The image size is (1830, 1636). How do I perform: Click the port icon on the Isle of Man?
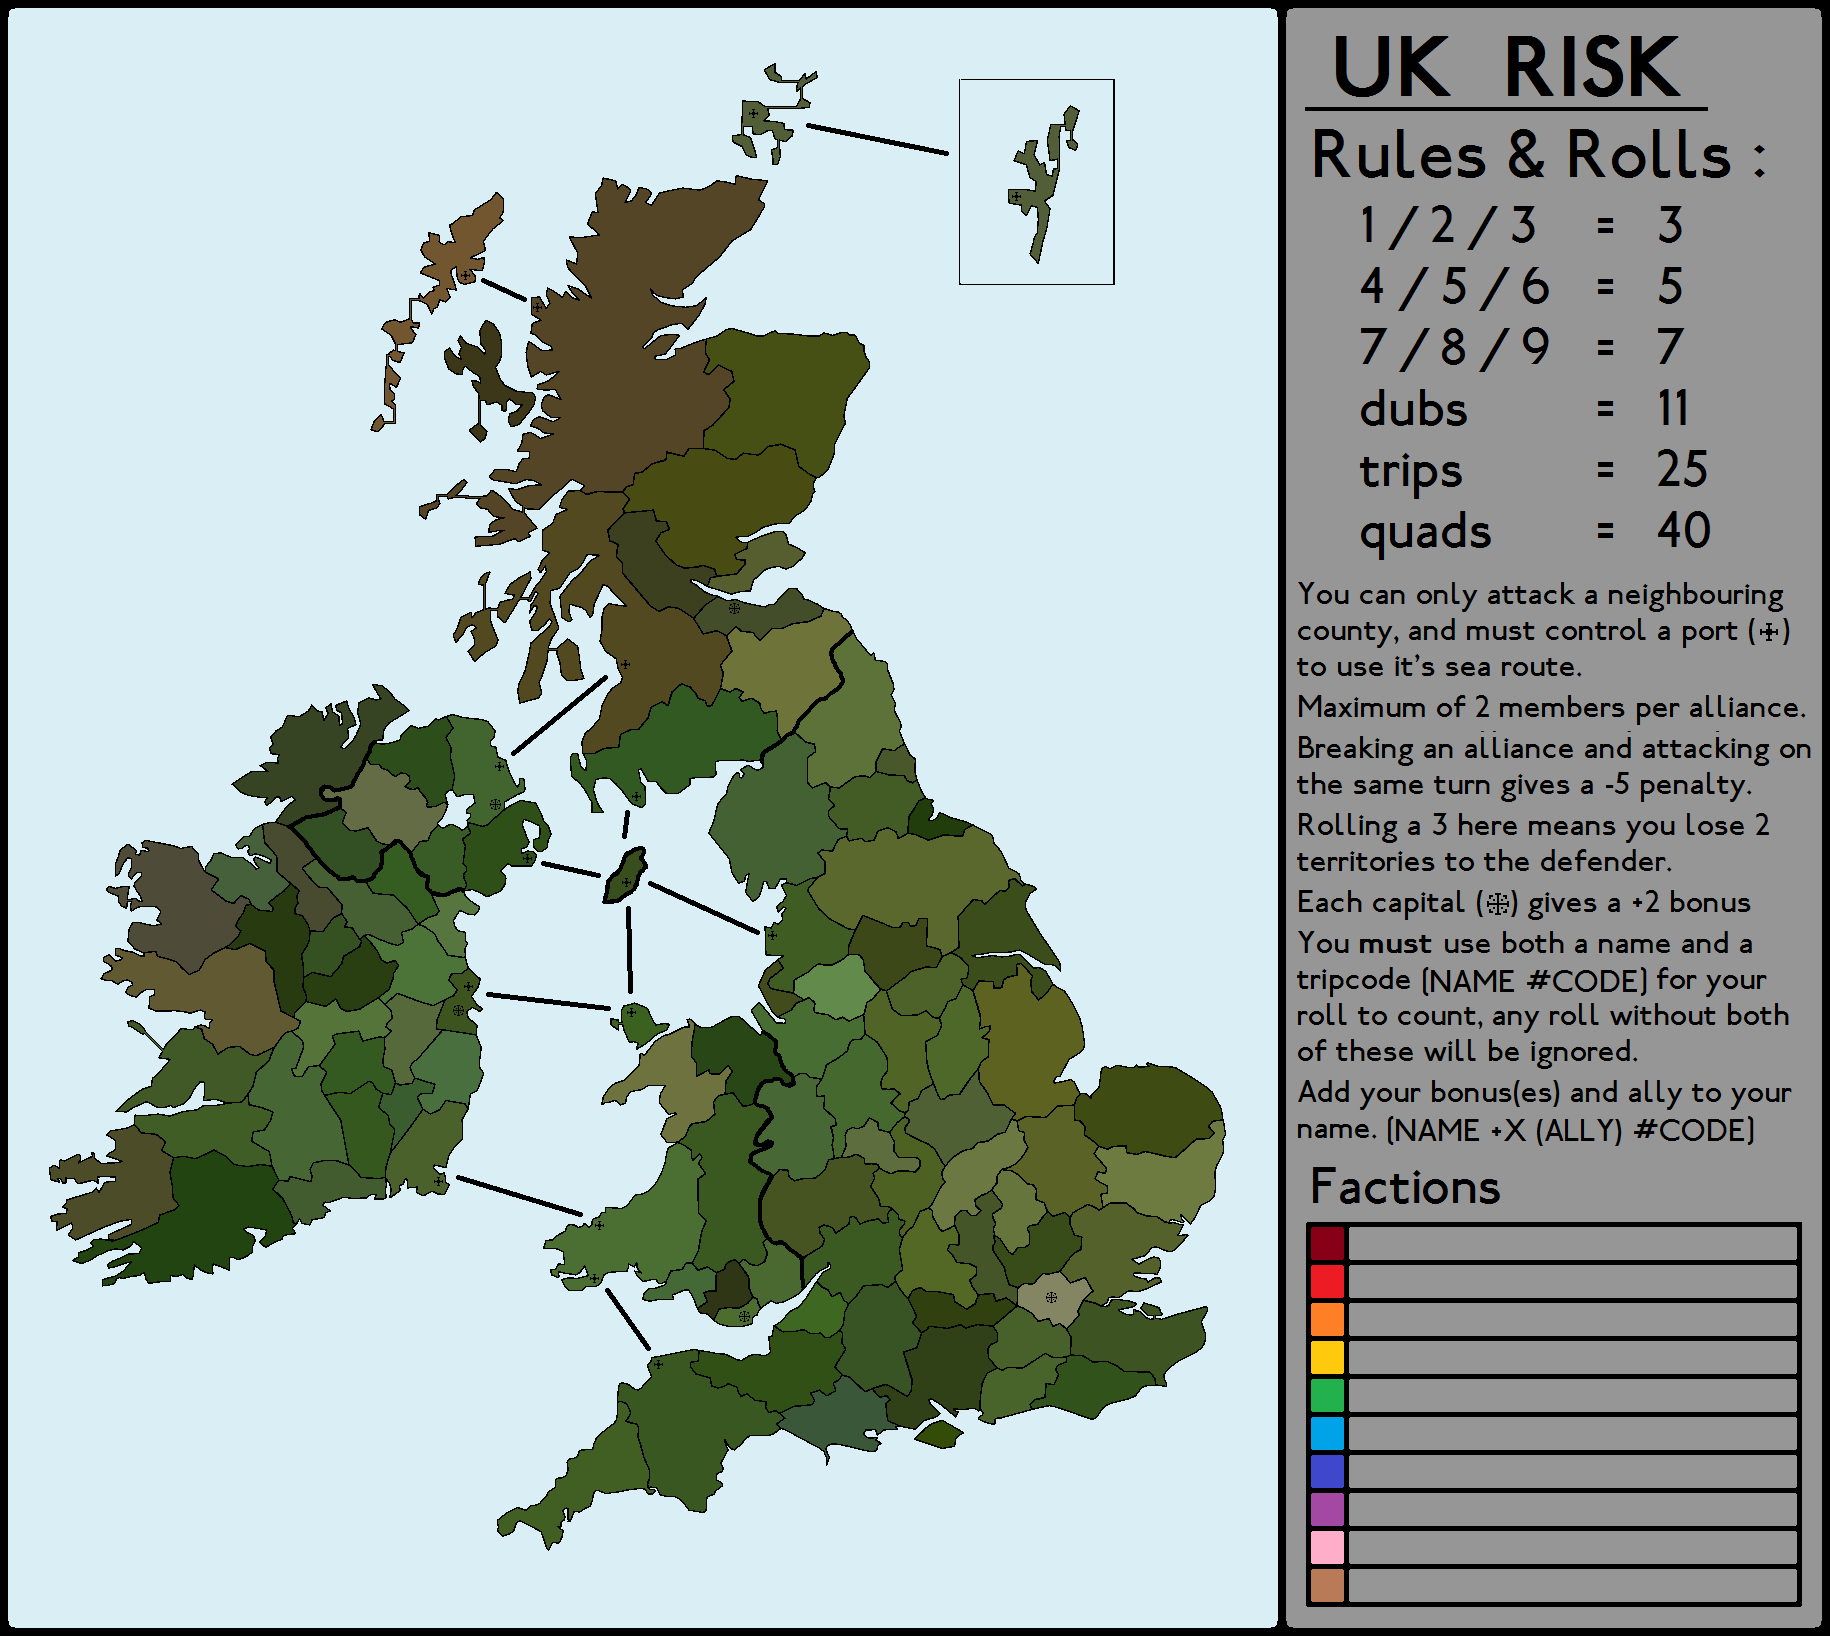point(627,882)
